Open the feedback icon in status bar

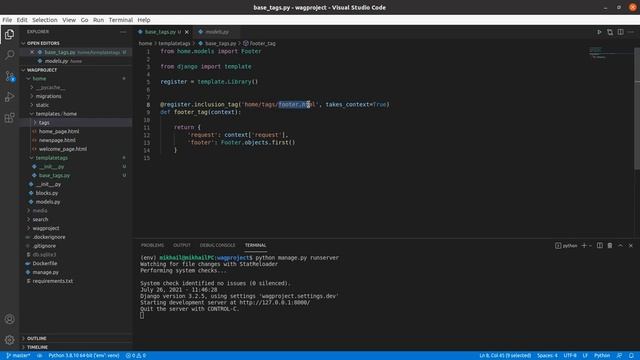point(619,356)
